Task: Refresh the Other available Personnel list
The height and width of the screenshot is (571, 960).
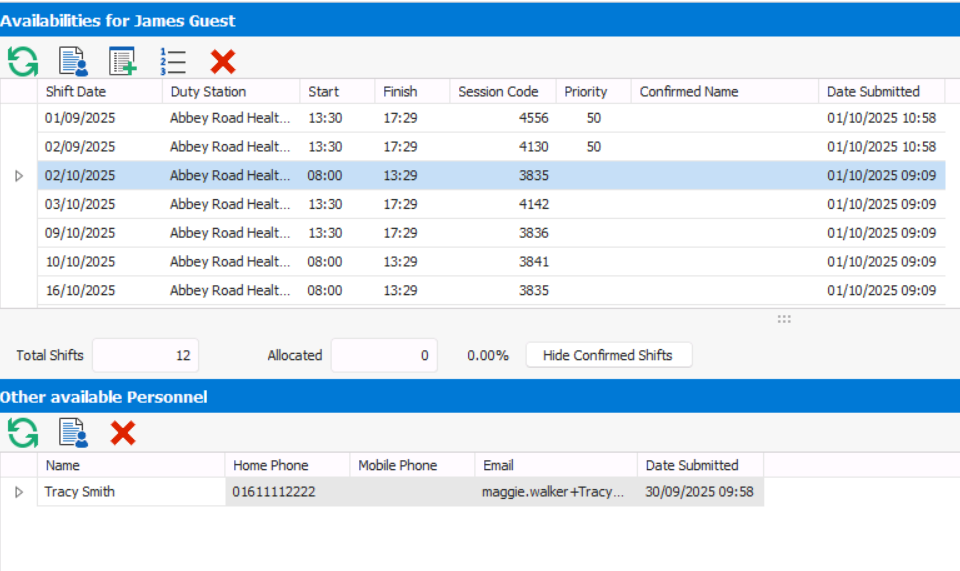Action: tap(22, 433)
